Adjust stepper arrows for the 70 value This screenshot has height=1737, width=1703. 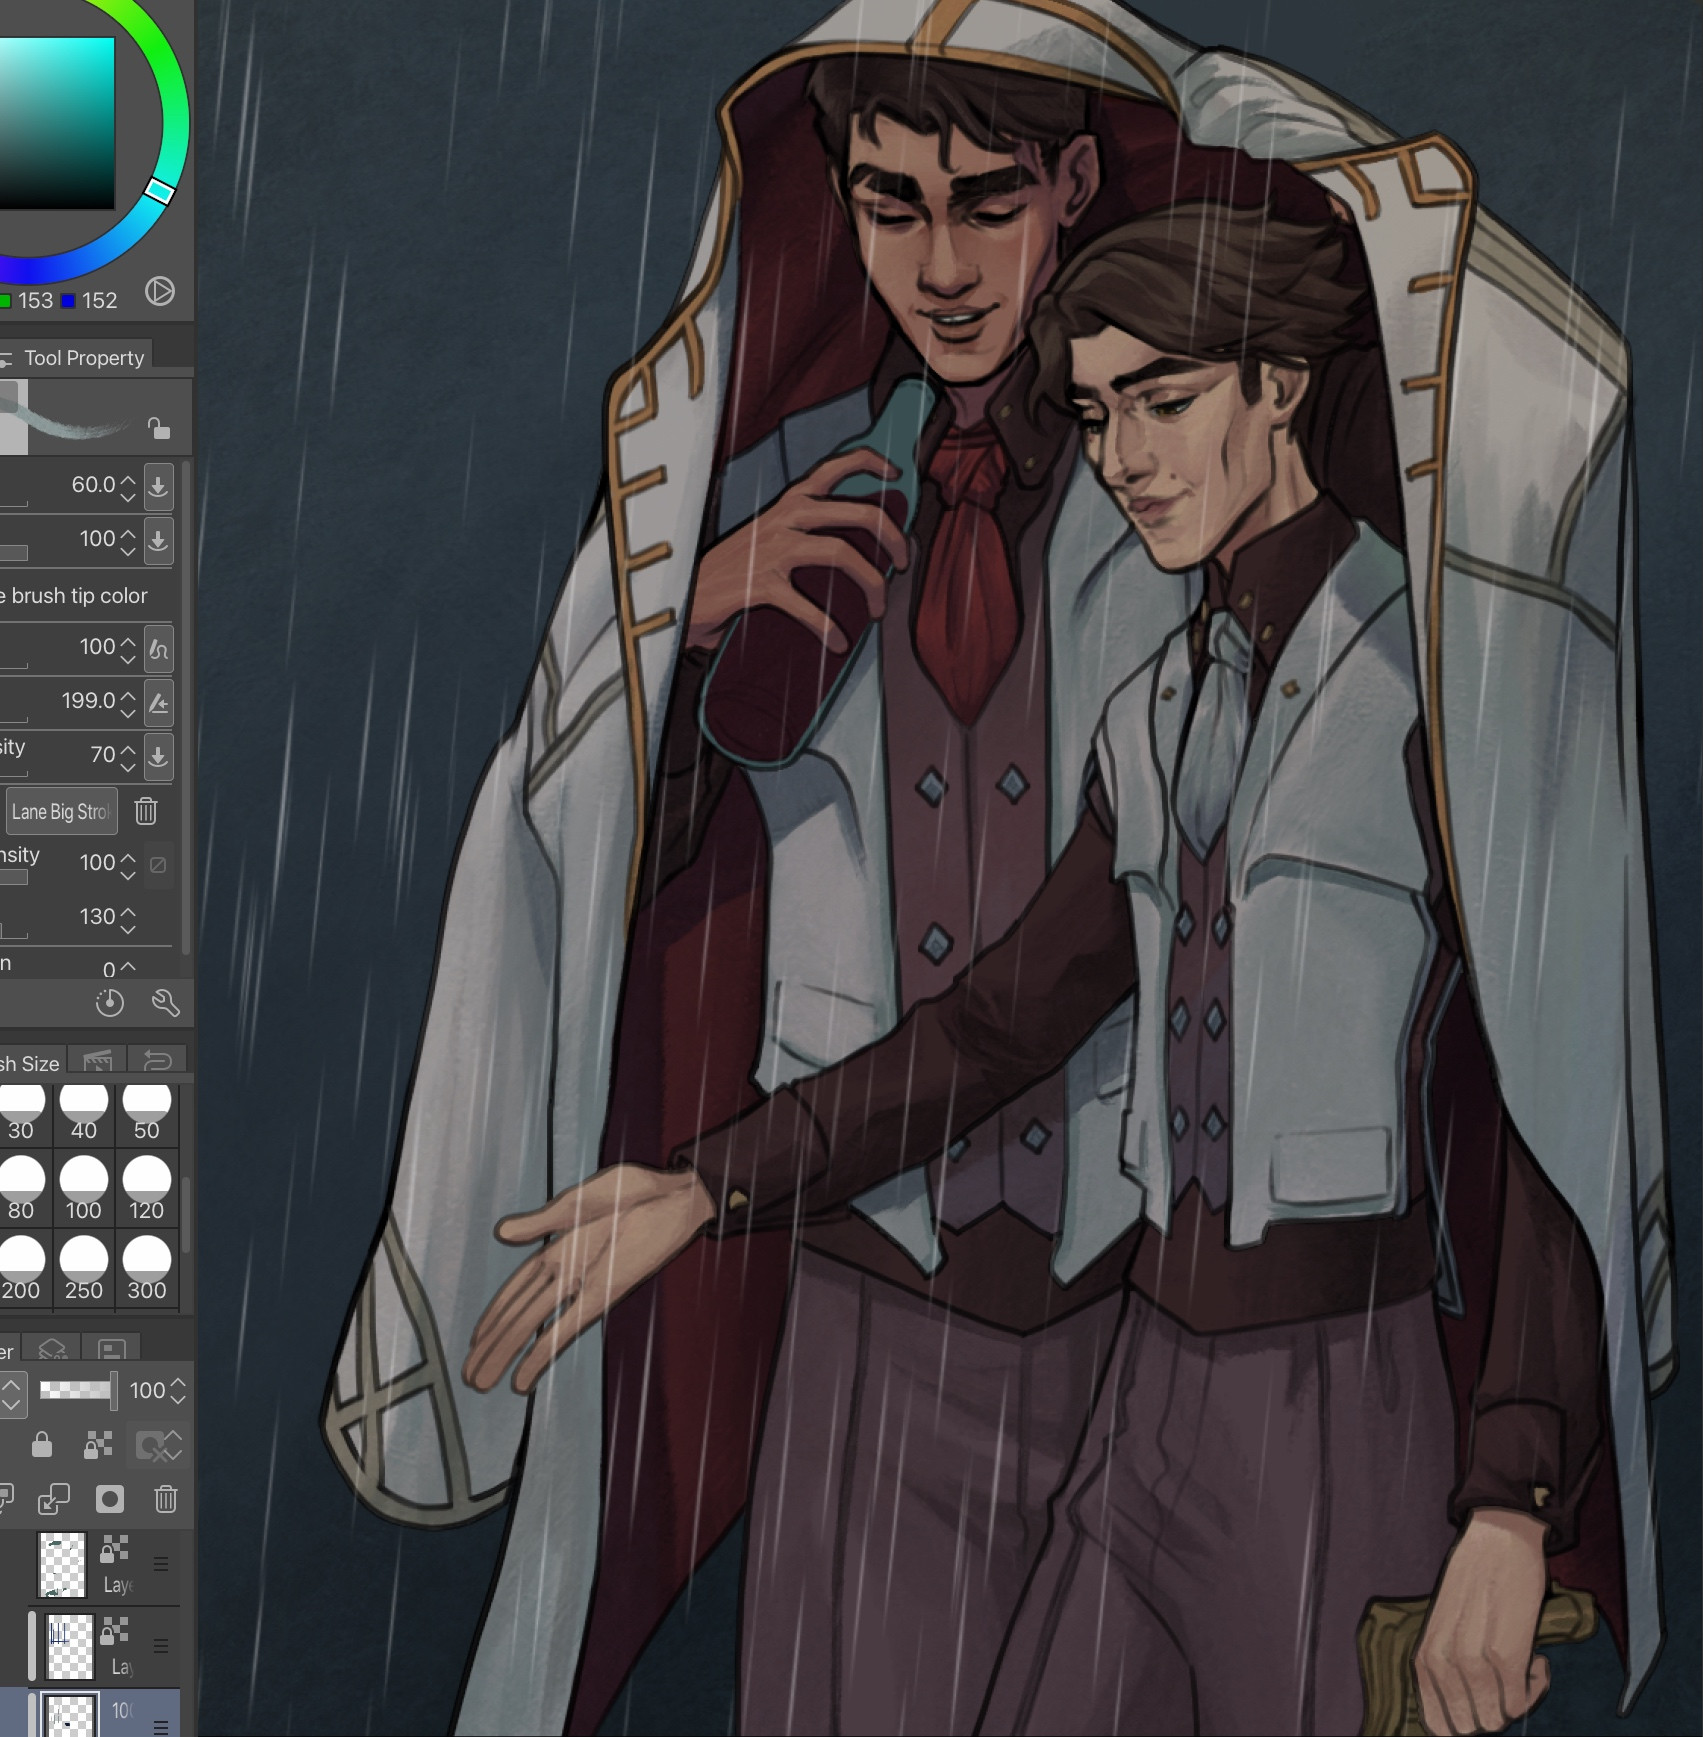coord(128,757)
